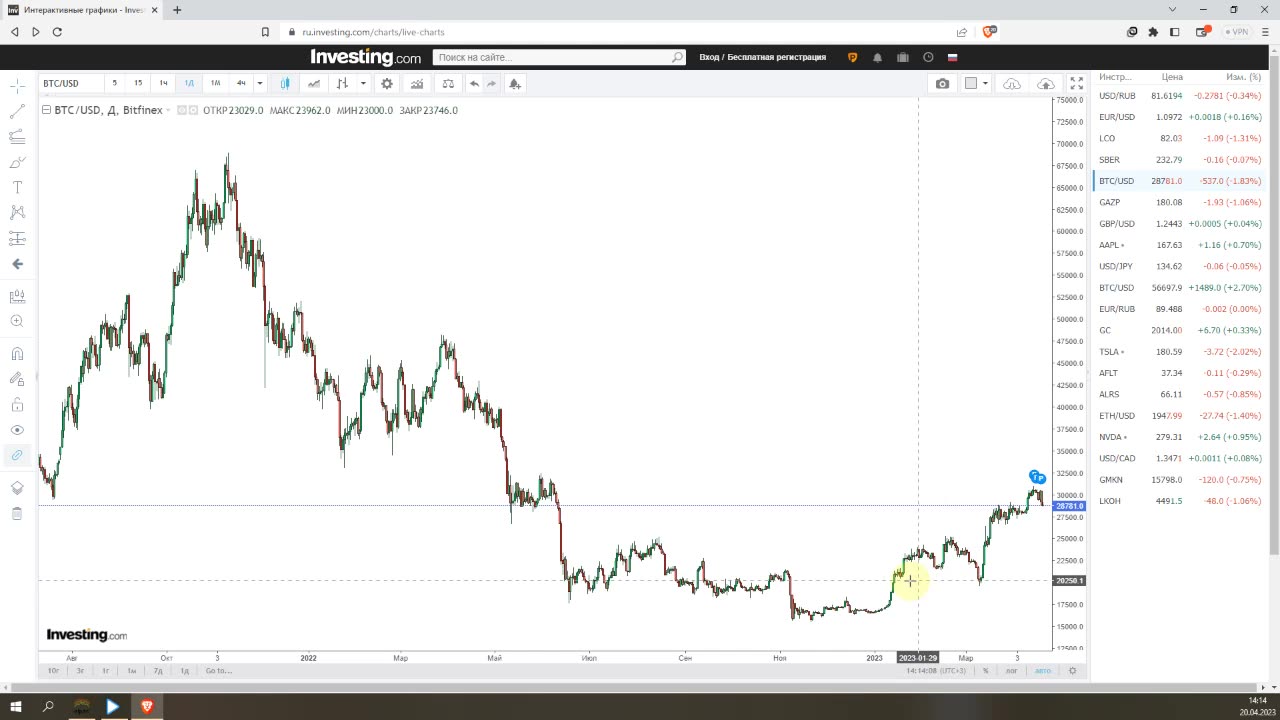Select the trend line drawing tool
Viewport: 1280px width, 720px height.
[17, 112]
